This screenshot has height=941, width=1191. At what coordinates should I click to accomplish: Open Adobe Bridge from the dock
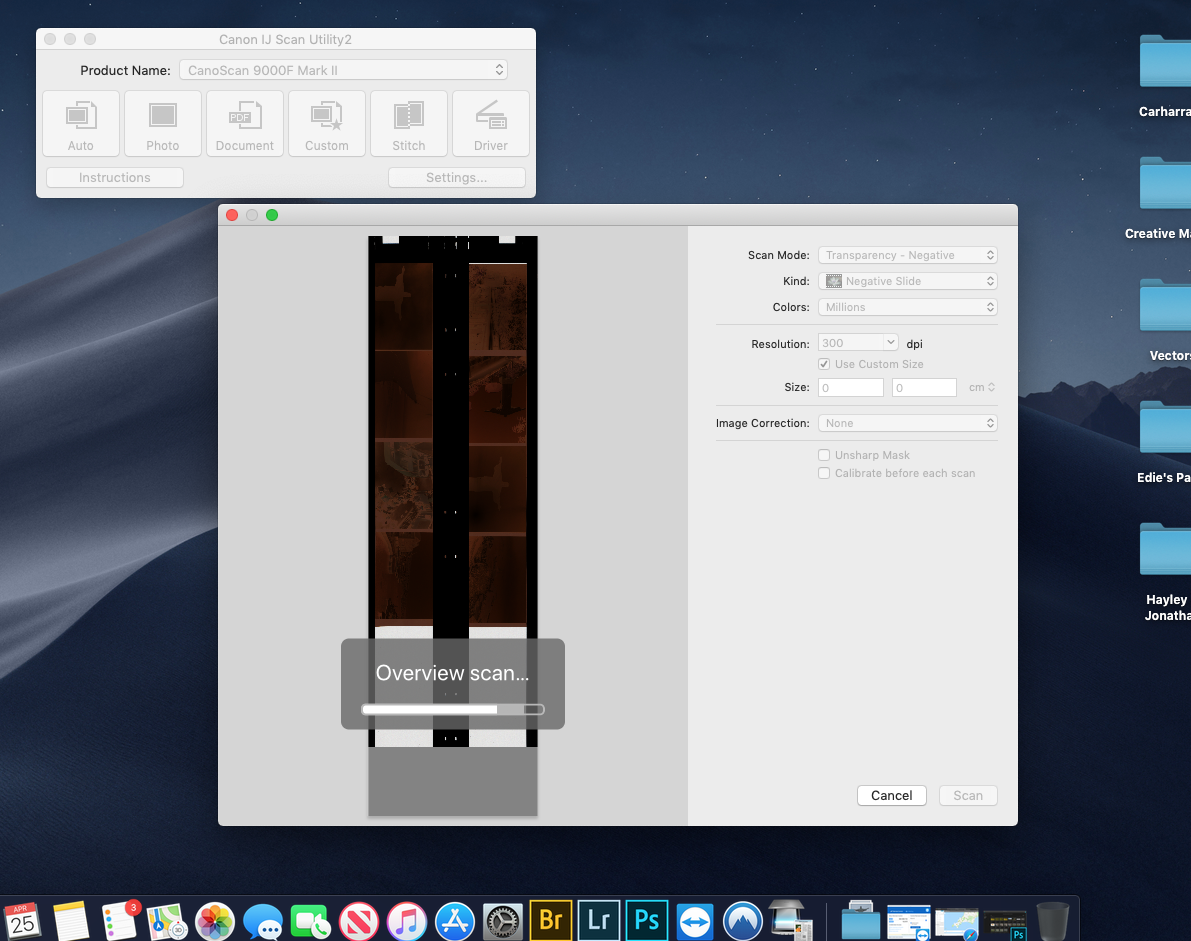click(551, 919)
